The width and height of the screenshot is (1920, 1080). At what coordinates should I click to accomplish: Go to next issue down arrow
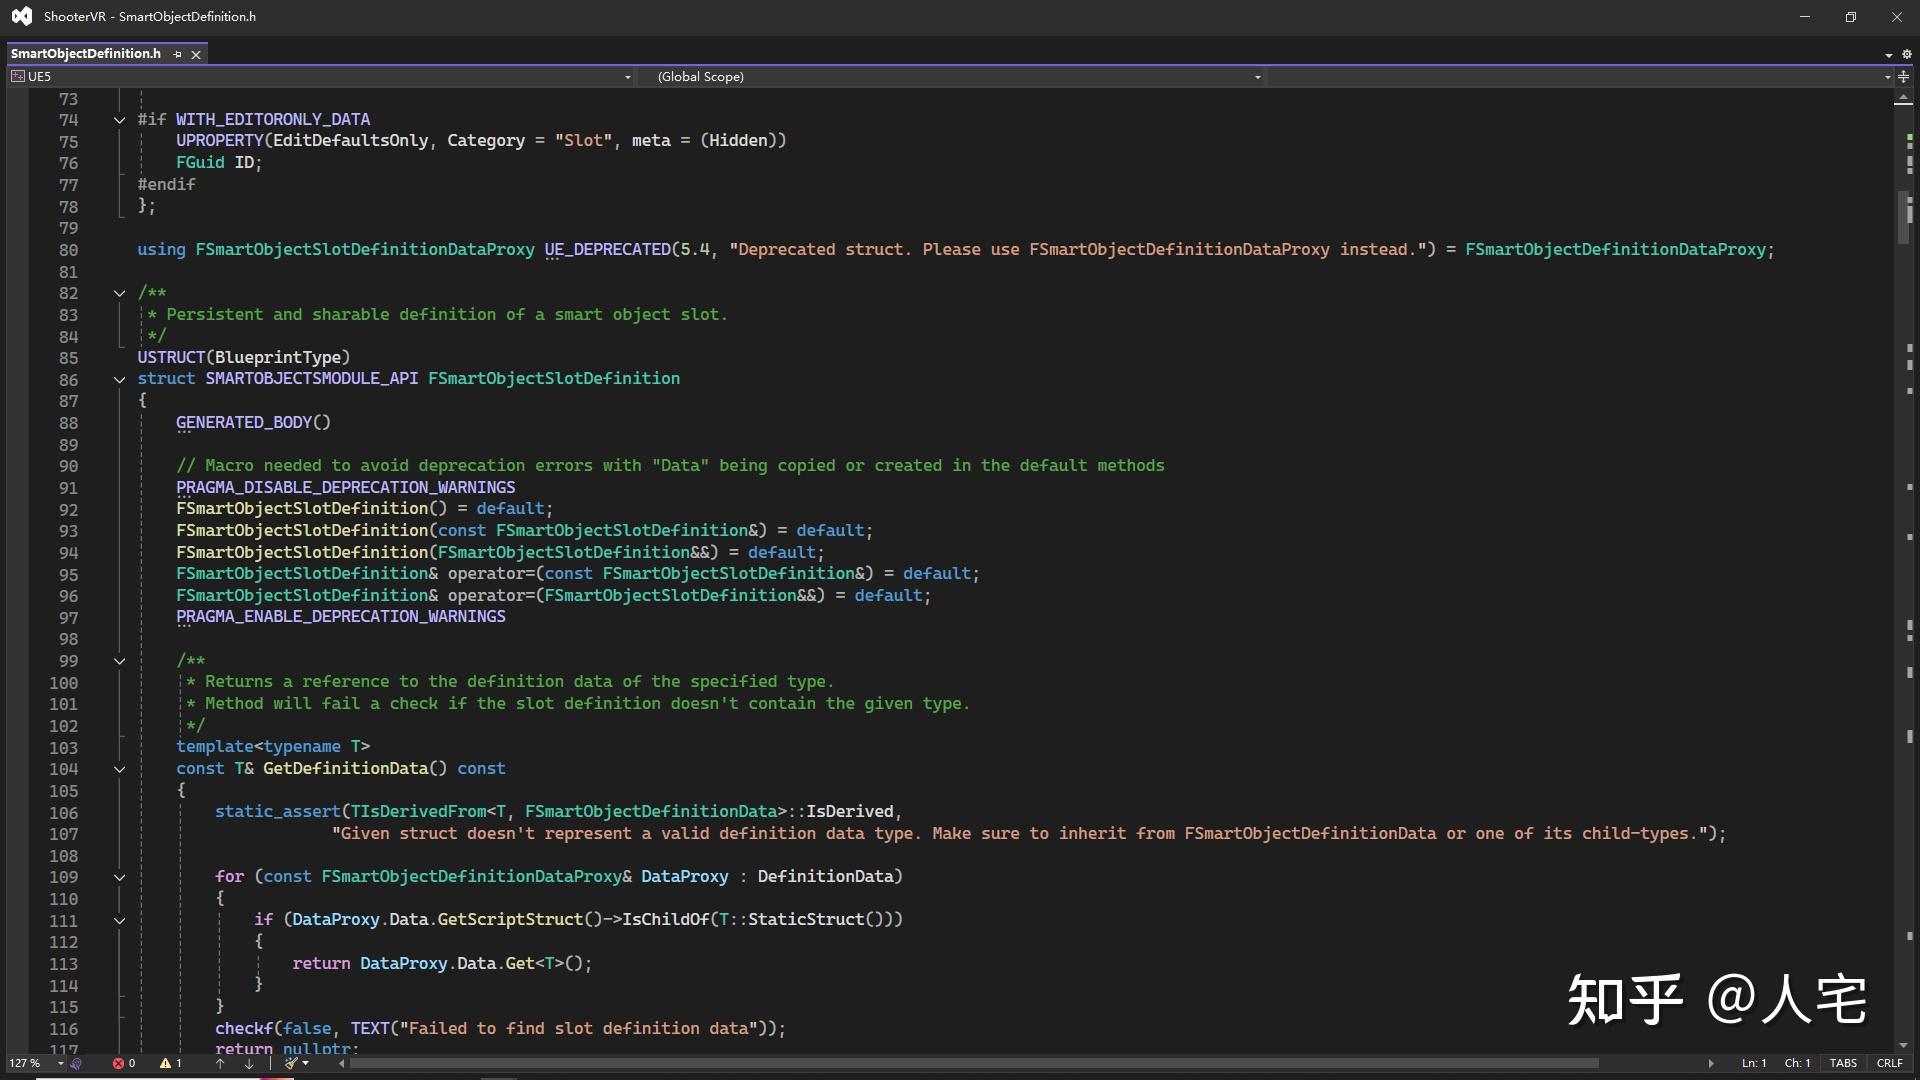pyautogui.click(x=249, y=1063)
